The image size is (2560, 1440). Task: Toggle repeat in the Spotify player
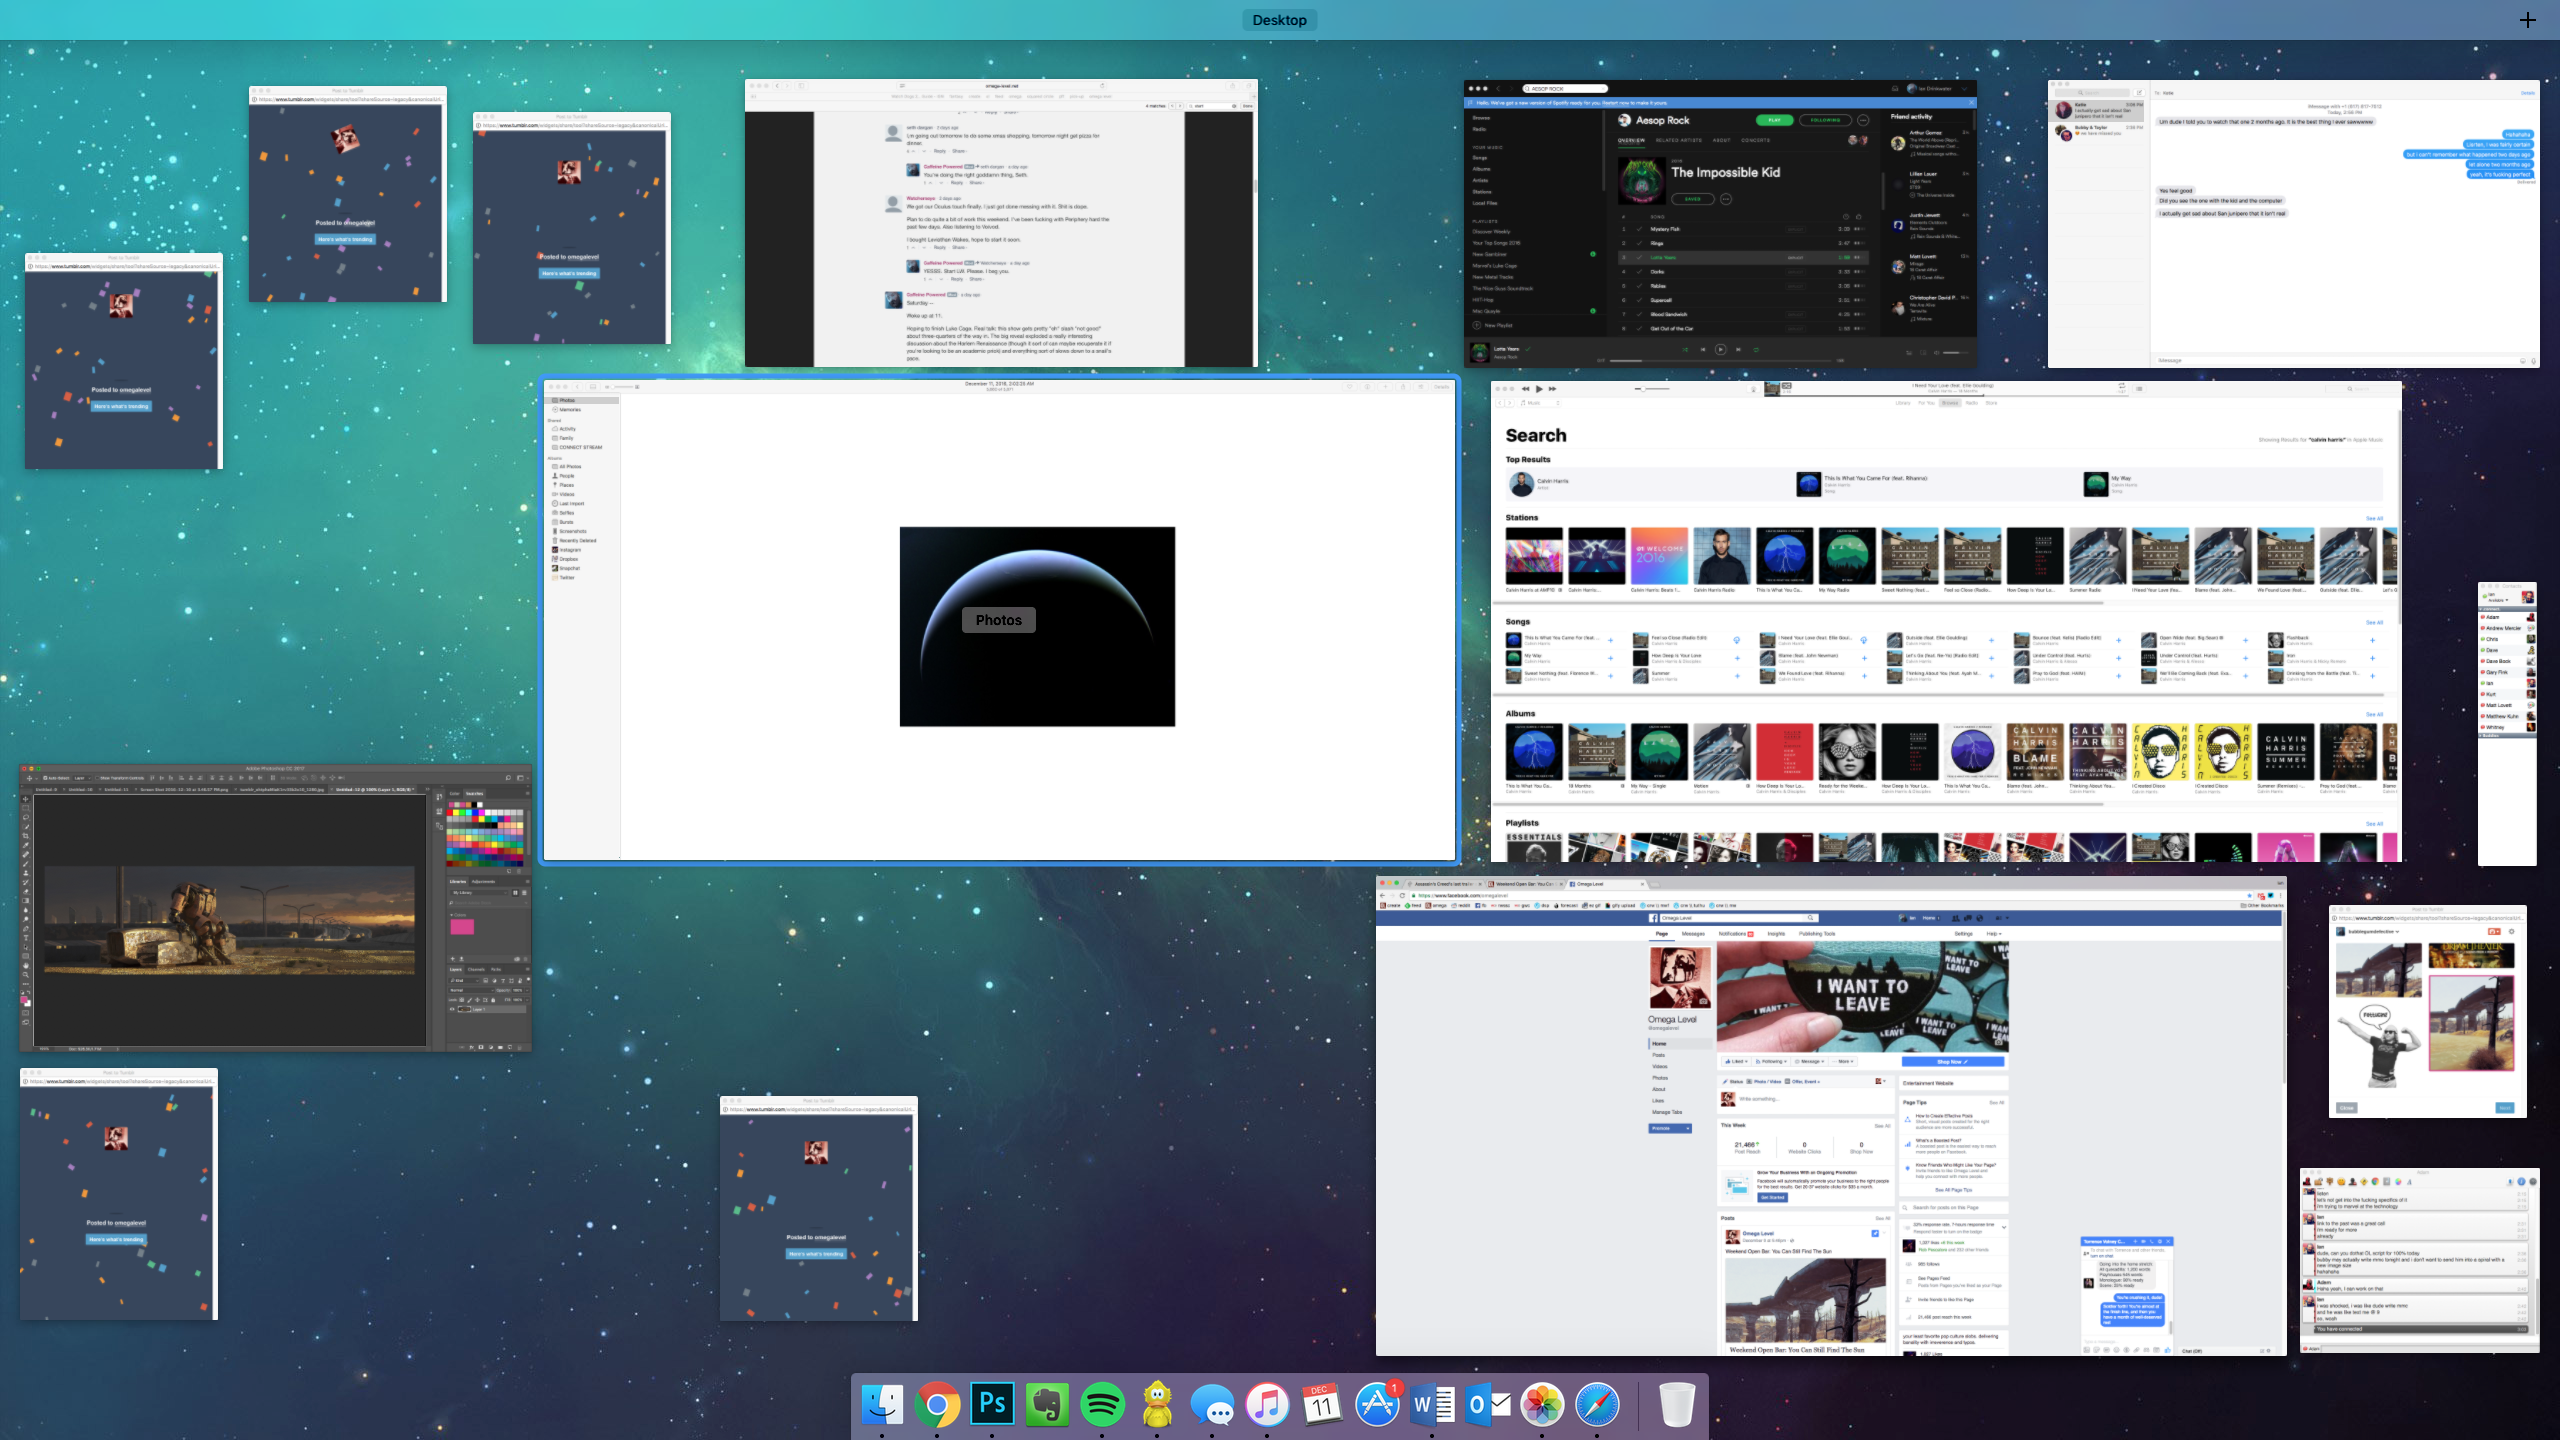(x=1756, y=349)
